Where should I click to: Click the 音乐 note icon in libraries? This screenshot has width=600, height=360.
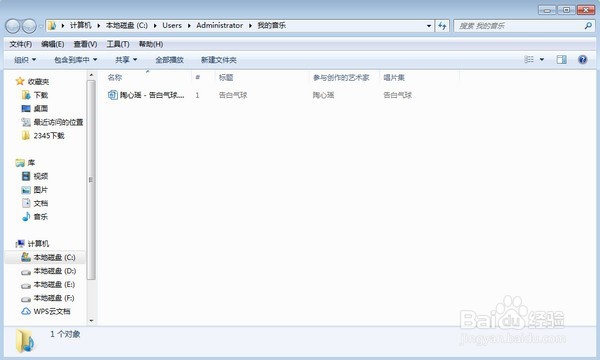click(x=26, y=217)
